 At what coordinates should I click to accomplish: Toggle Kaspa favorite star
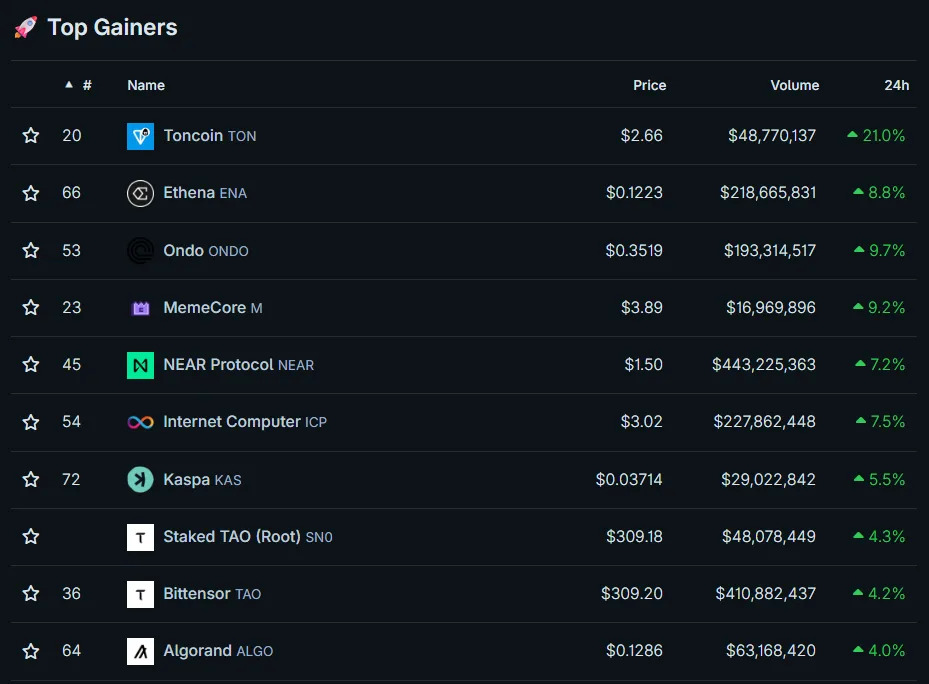pyautogui.click(x=31, y=480)
